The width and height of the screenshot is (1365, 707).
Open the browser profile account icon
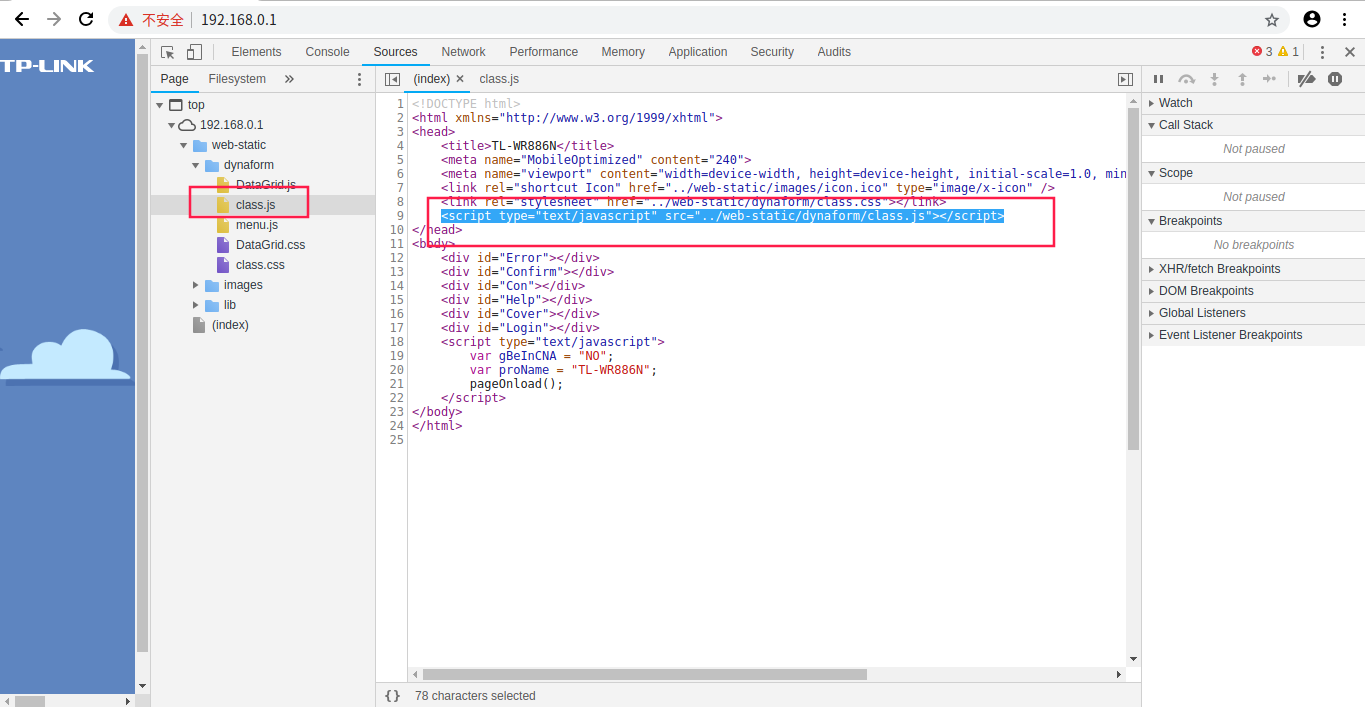click(x=1312, y=19)
